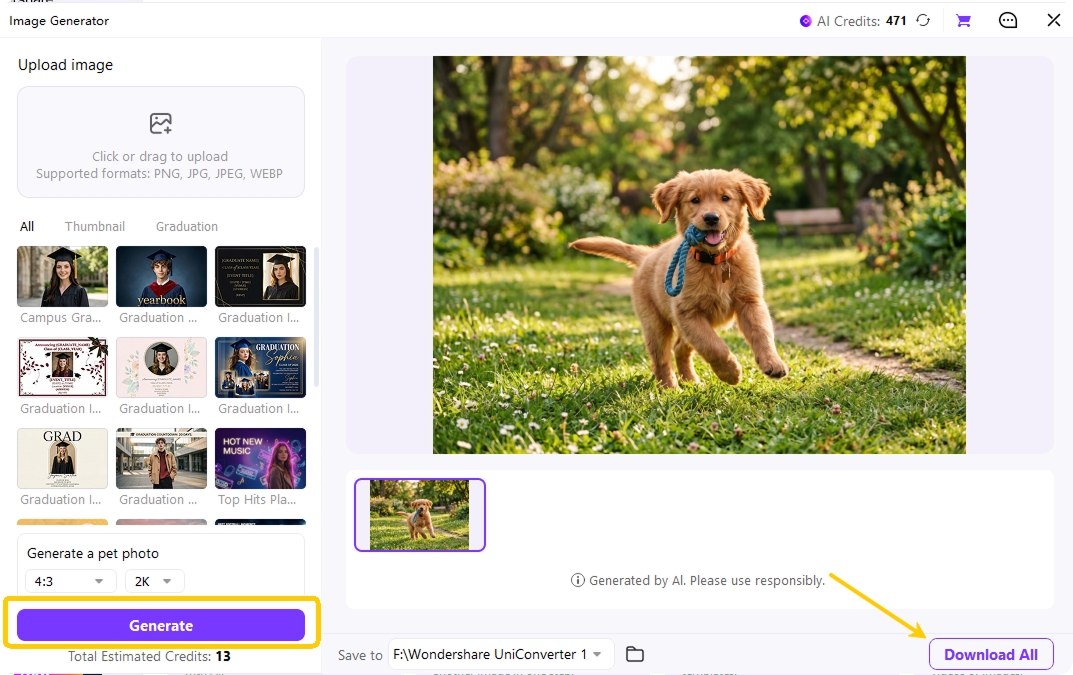Pick the pink floral circle graduation template

tap(161, 368)
